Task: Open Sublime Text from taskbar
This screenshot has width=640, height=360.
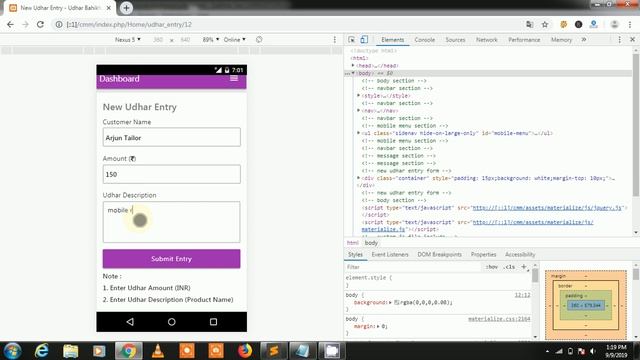Action: point(274,351)
